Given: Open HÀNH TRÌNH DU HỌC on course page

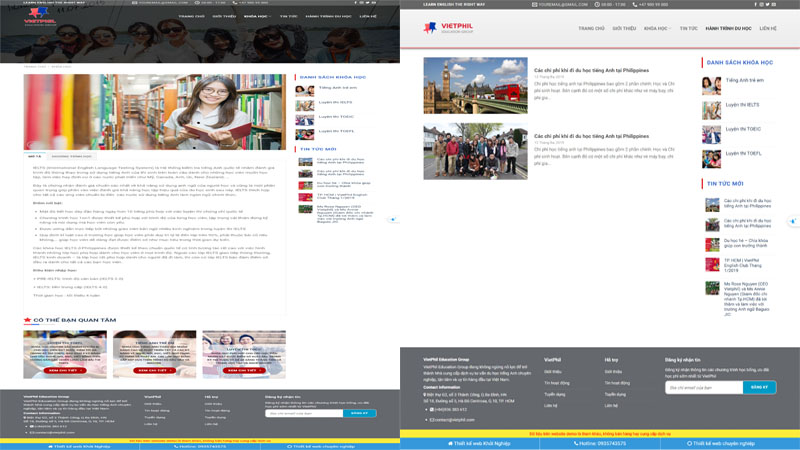Looking at the screenshot, I should [x=328, y=16].
